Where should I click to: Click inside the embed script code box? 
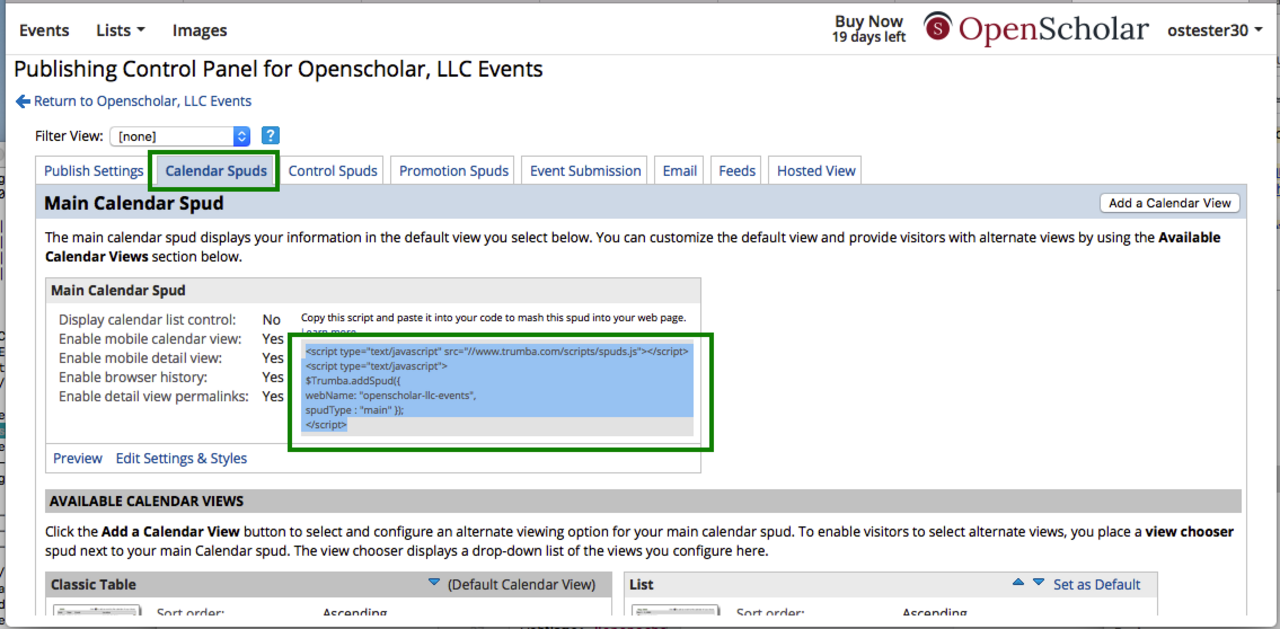(x=497, y=388)
